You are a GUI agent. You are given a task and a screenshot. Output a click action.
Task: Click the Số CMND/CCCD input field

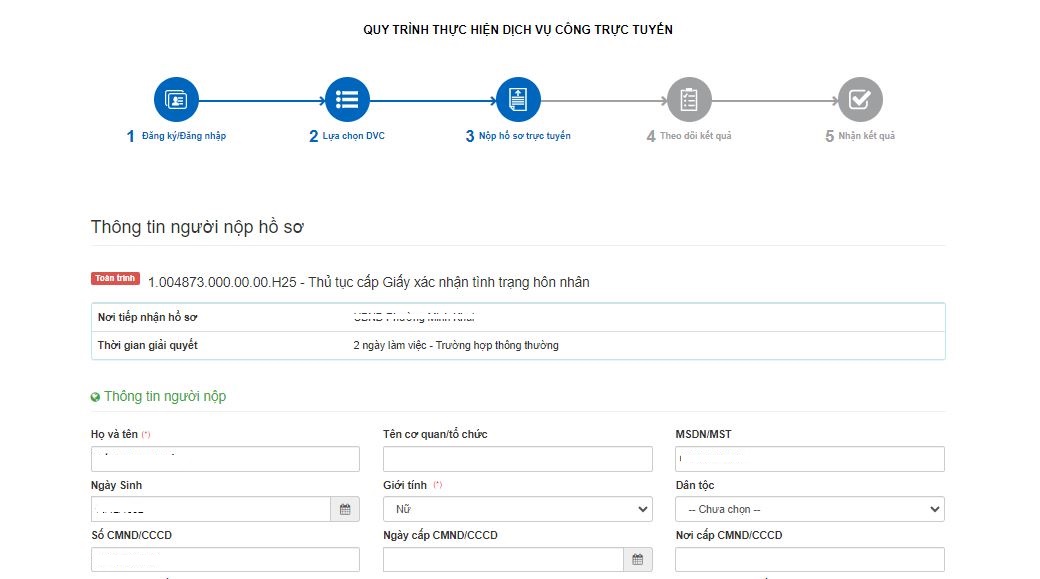pos(225,559)
